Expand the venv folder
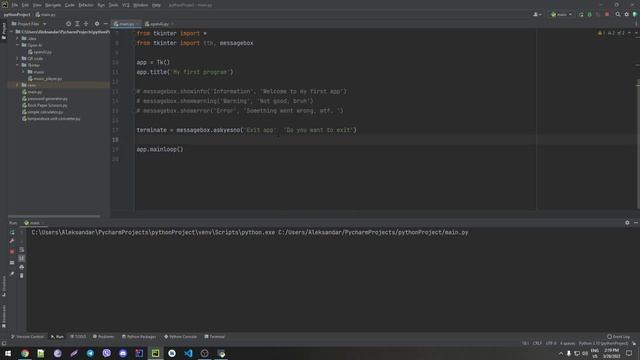Image resolution: width=640 pixels, height=360 pixels. (x=18, y=85)
